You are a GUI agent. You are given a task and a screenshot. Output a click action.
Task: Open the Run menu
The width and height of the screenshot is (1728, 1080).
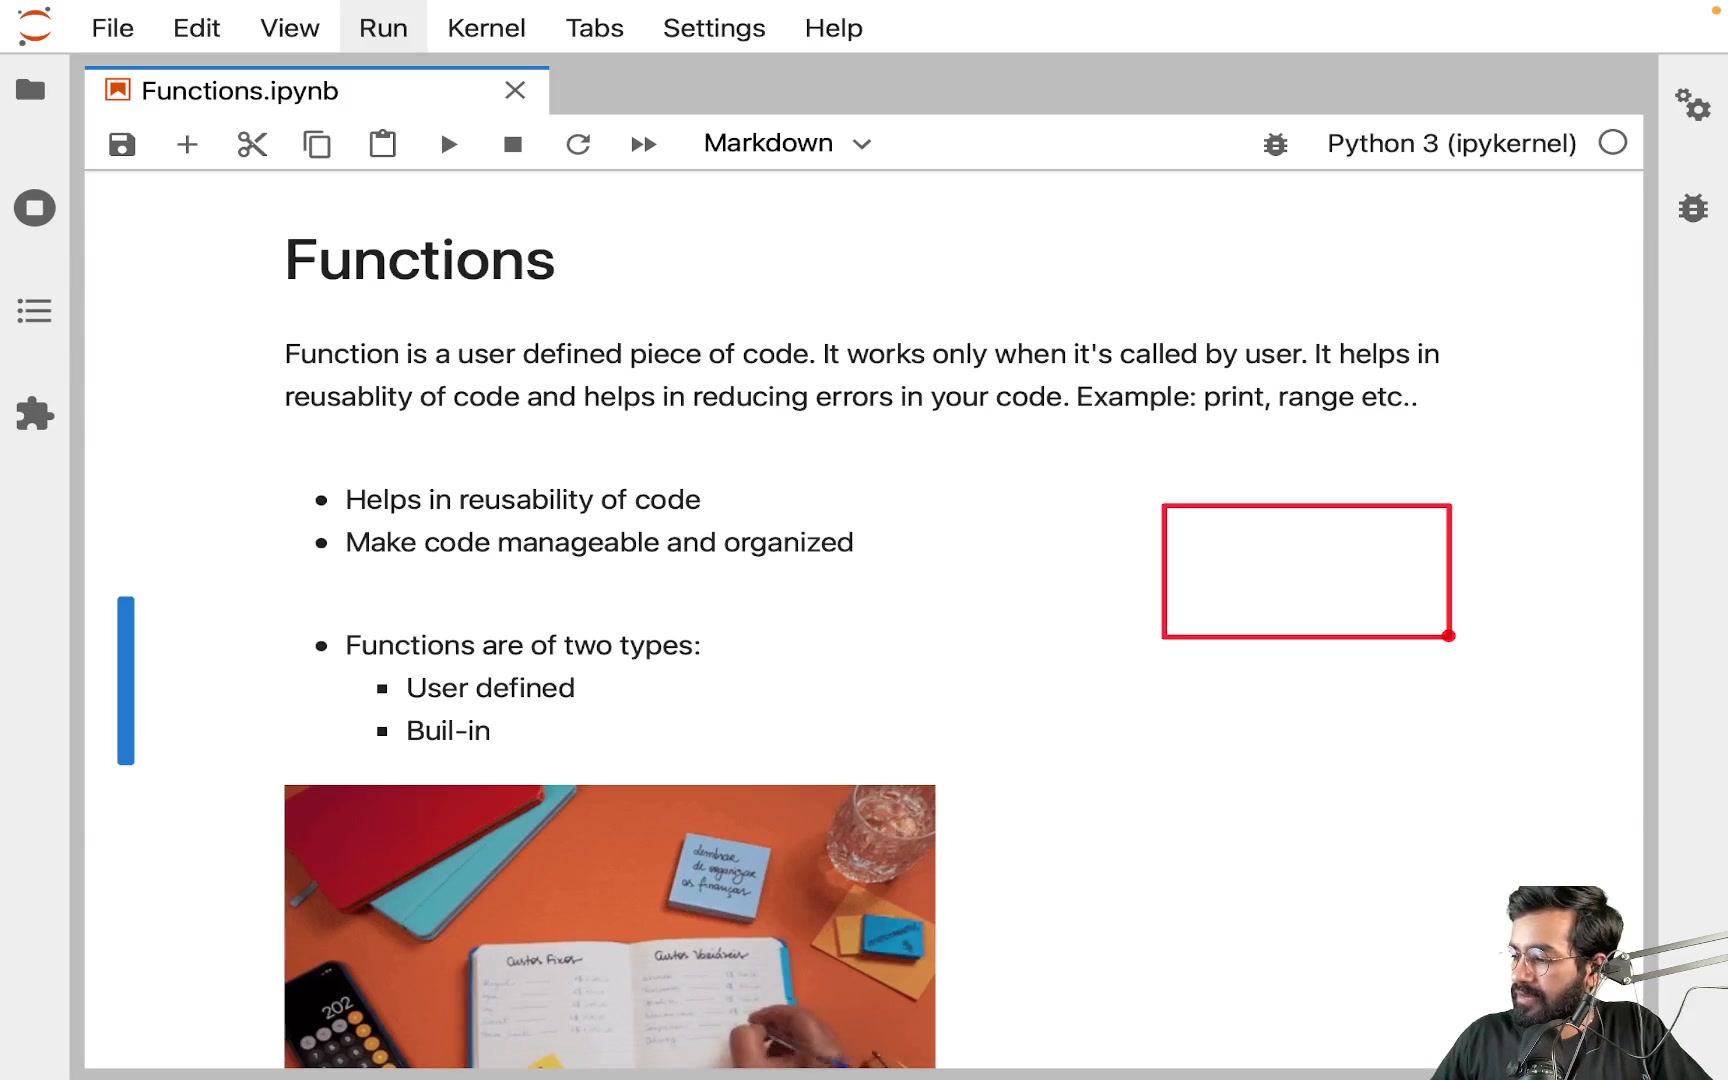[x=383, y=28]
